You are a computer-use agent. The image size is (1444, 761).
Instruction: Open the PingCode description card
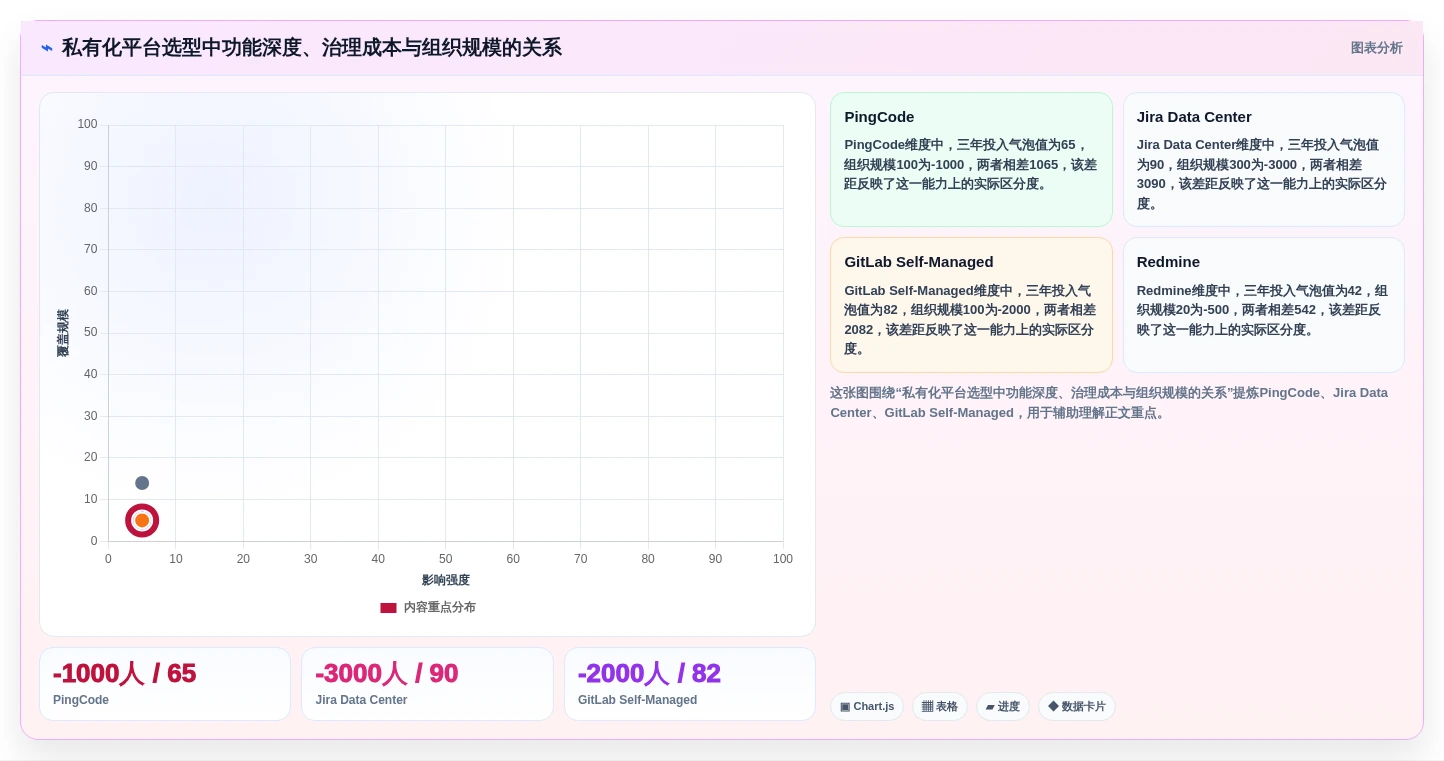971,160
